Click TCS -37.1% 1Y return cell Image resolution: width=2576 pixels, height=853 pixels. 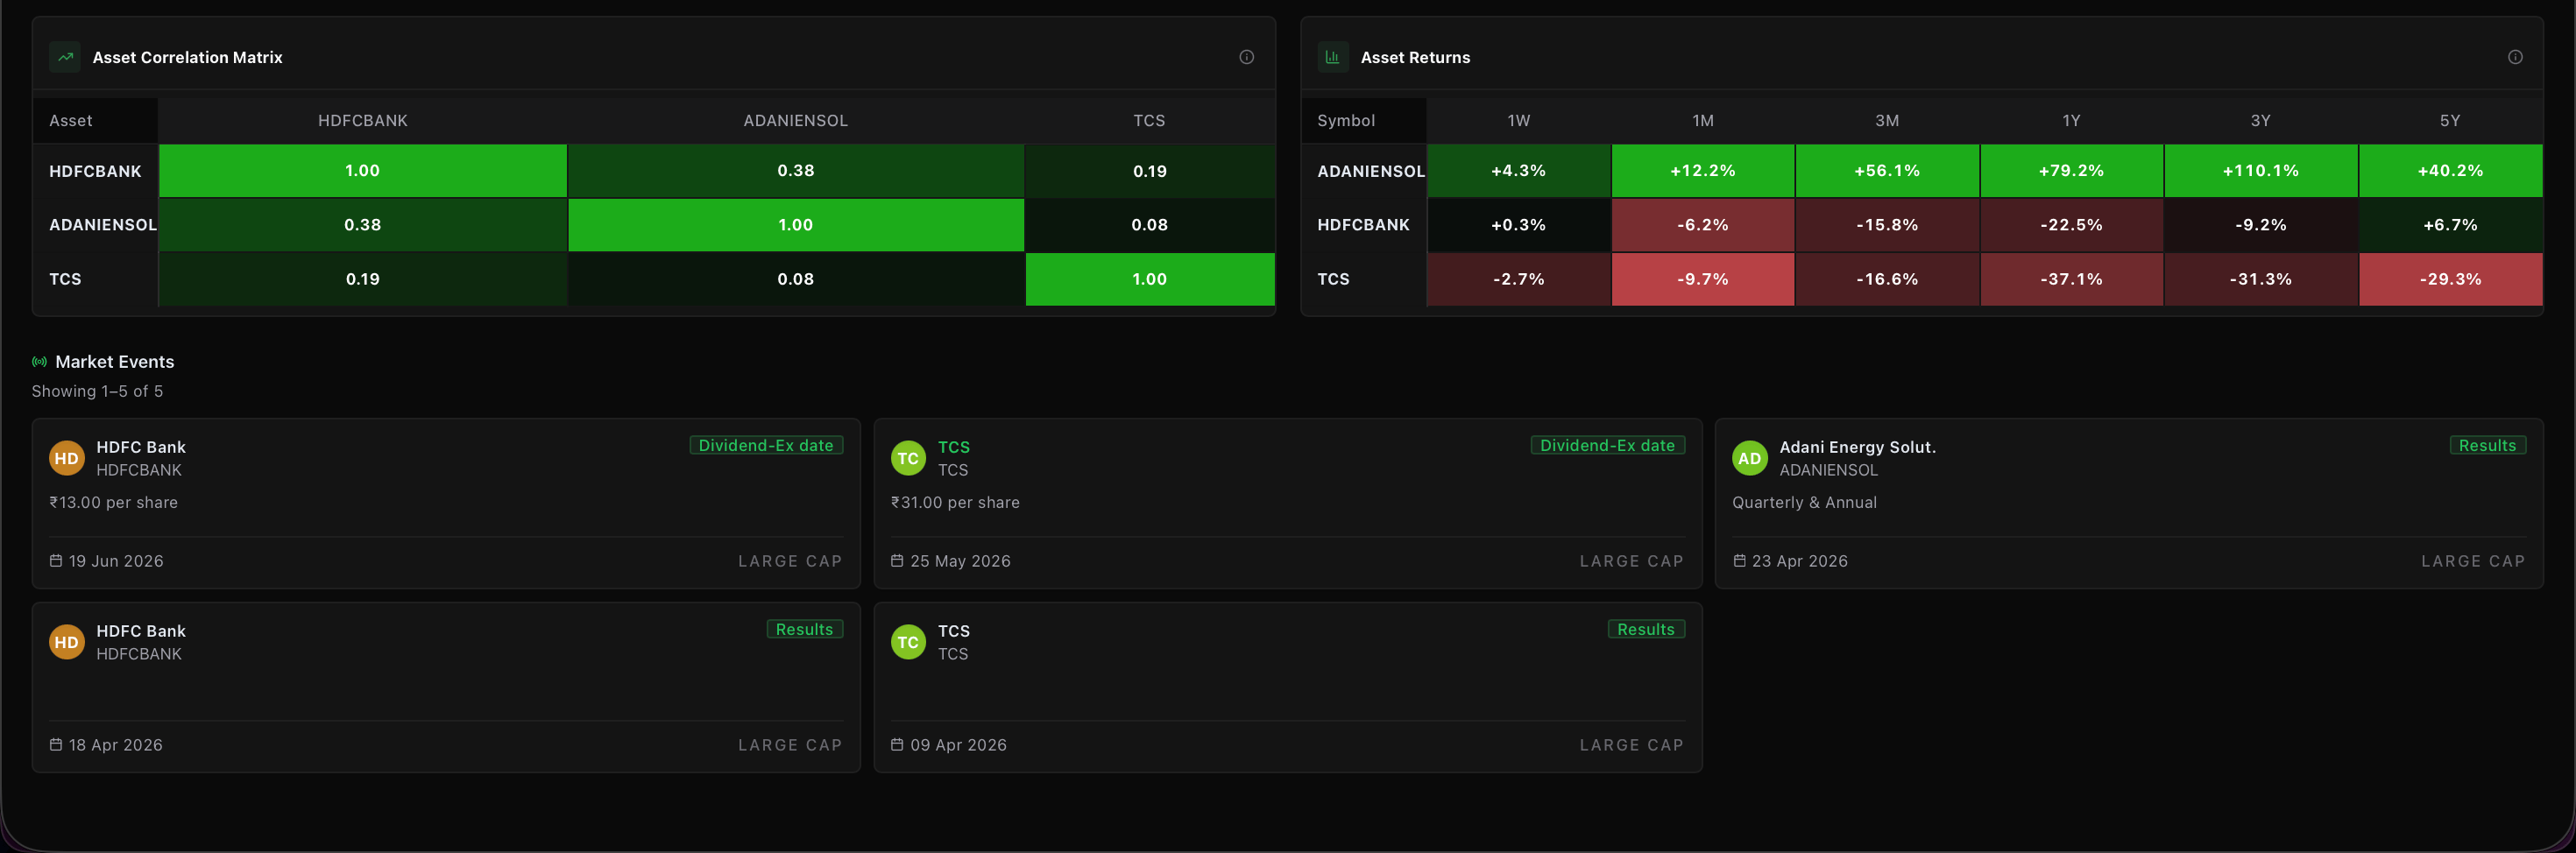(2071, 279)
